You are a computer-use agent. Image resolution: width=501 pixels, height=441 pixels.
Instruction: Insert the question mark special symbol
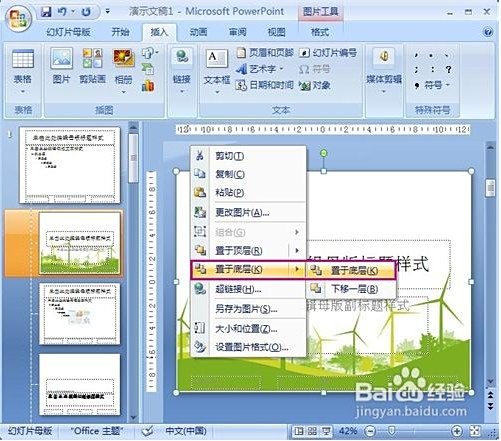(448, 70)
